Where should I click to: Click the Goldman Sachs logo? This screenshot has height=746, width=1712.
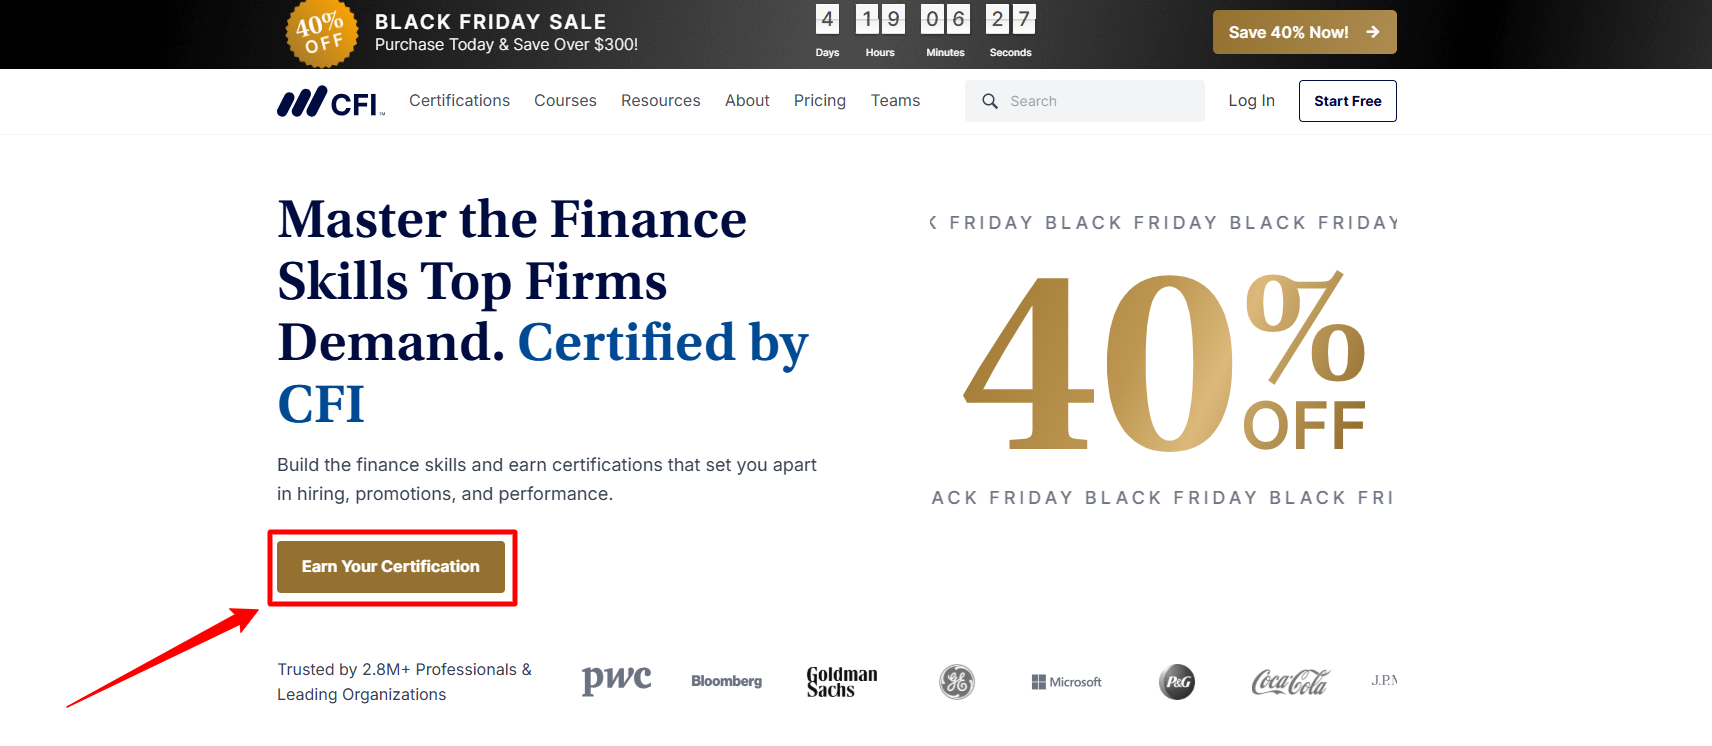click(841, 681)
